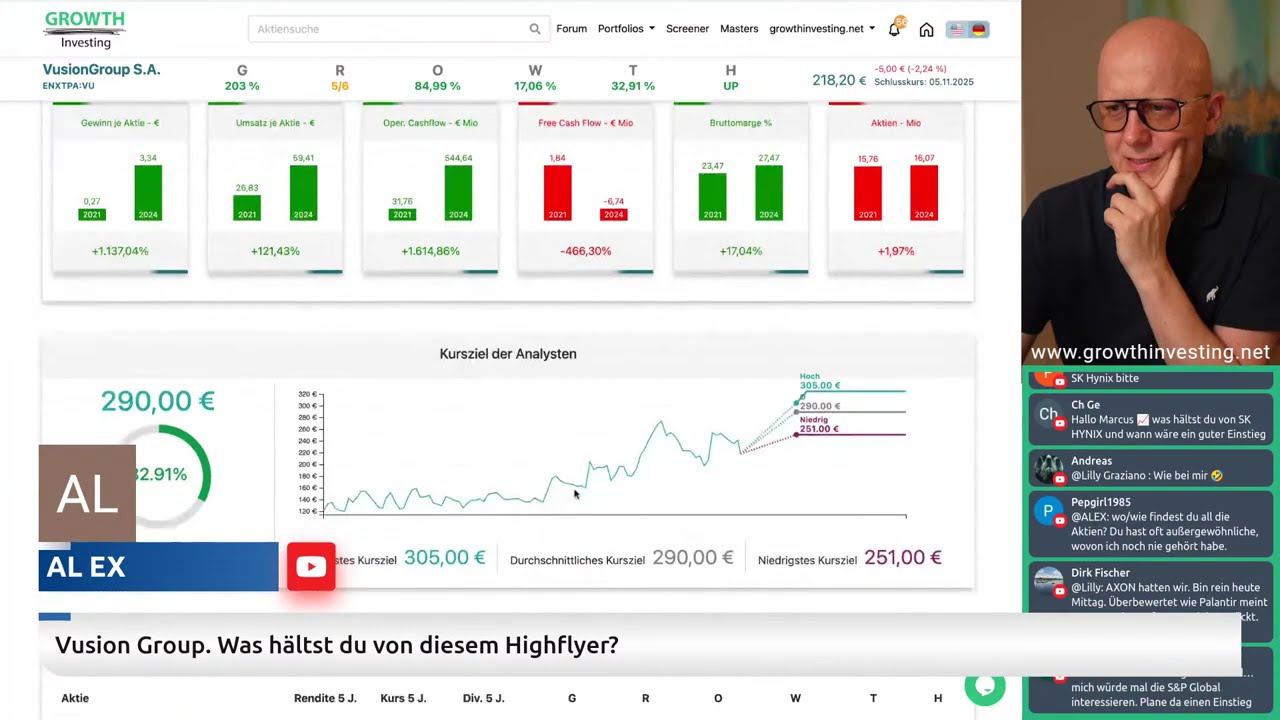This screenshot has height=720, width=1280.
Task: Open the notifications bell
Action: [894, 29]
